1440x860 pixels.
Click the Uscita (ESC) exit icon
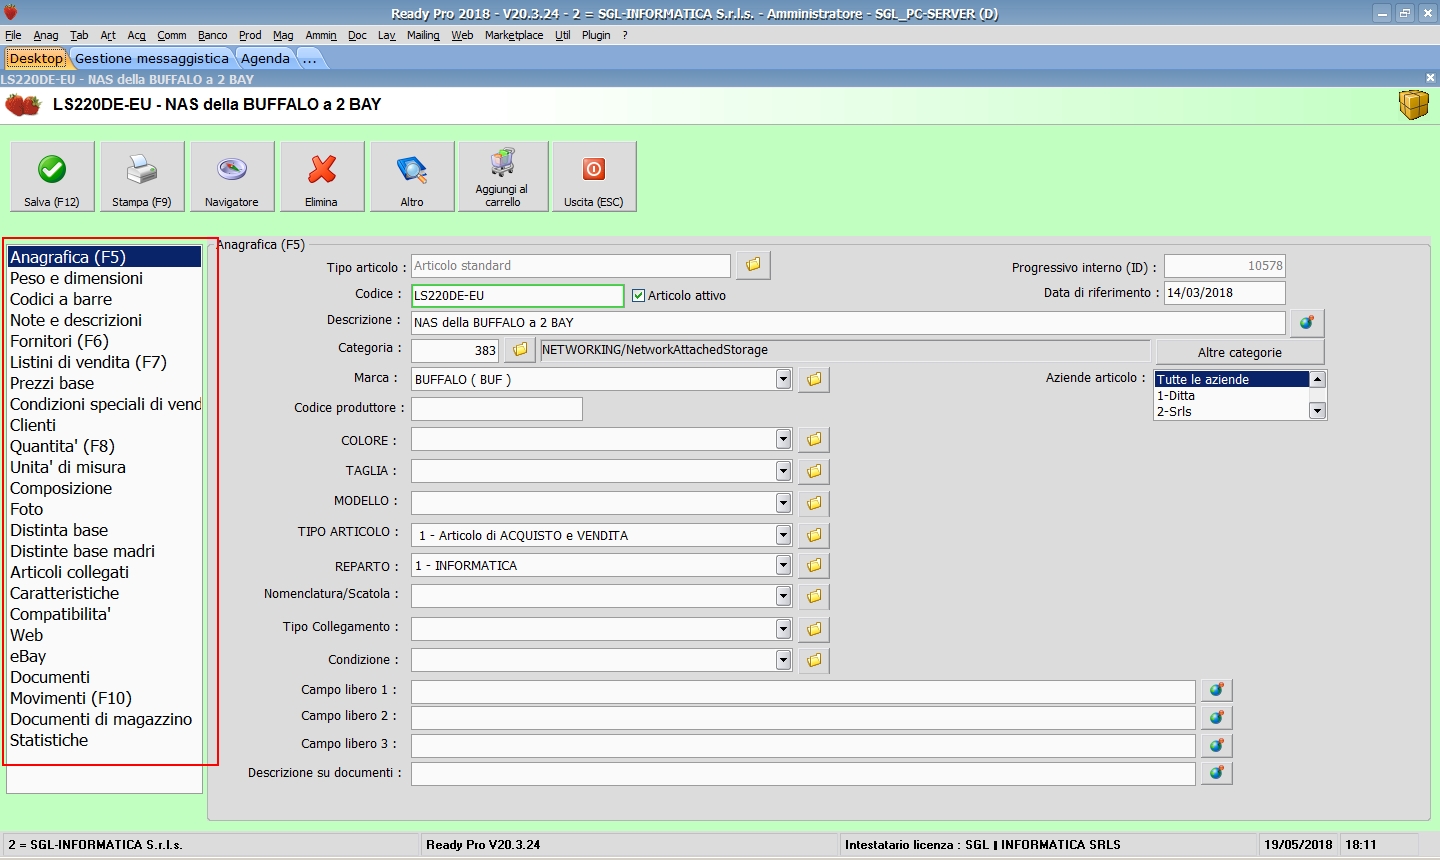(594, 170)
